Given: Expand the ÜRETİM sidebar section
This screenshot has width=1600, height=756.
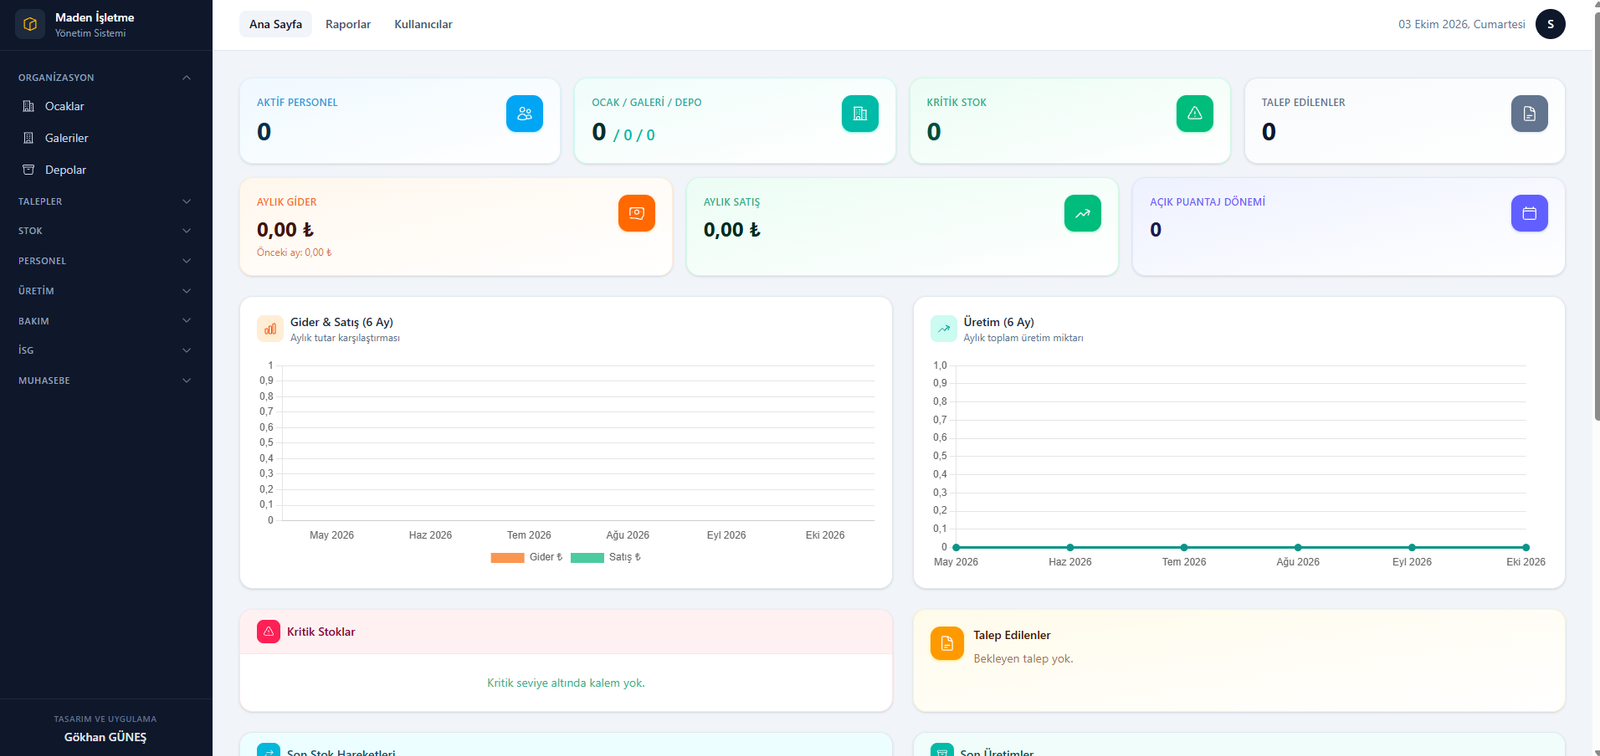Looking at the screenshot, I should pyautogui.click(x=105, y=291).
